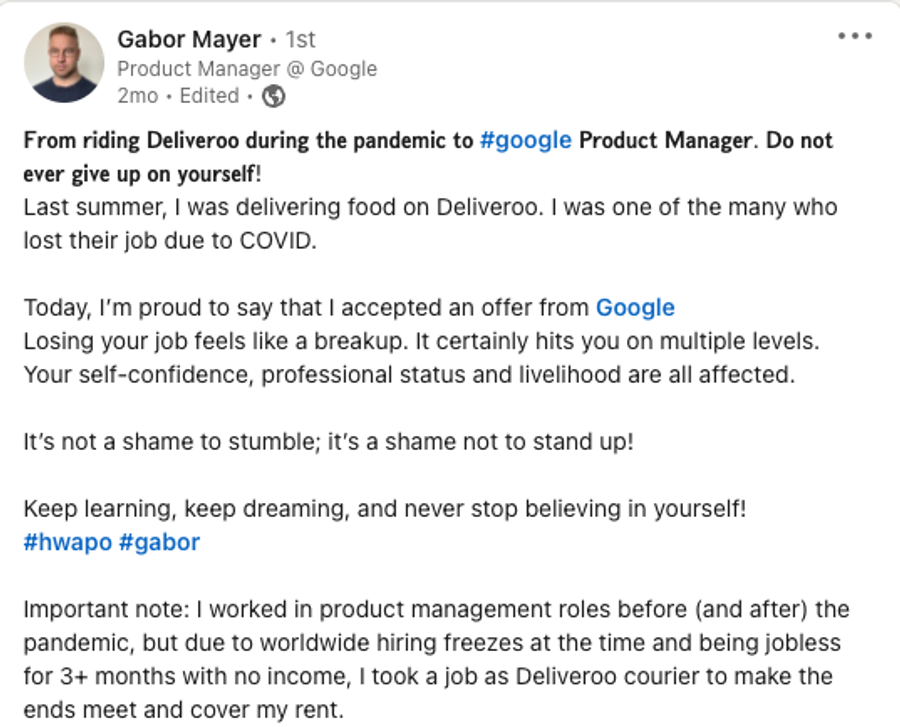Image resolution: width=900 pixels, height=727 pixels.
Task: Click the leftmost dot of the options menu
Action: [841, 35]
